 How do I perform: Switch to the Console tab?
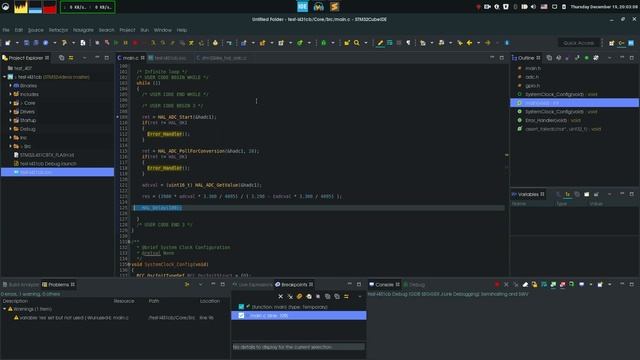click(384, 284)
